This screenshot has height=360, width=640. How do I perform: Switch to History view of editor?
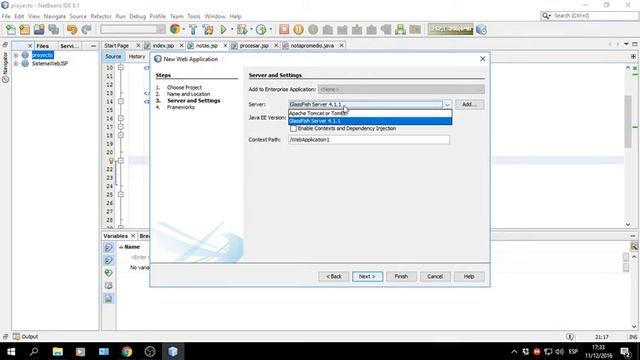point(137,56)
